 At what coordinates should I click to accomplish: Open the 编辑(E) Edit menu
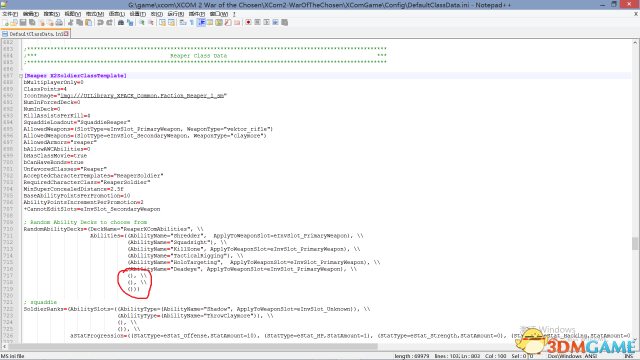(x=31, y=14)
